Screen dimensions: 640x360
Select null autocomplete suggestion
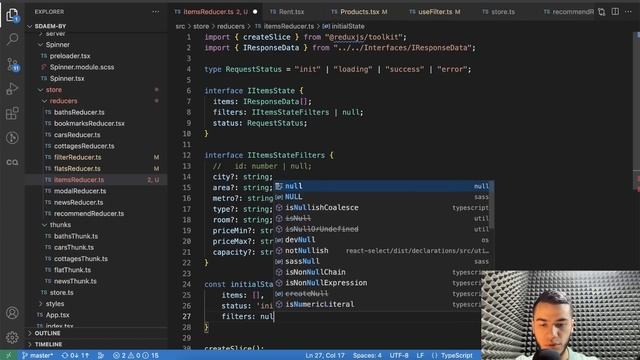click(382, 186)
